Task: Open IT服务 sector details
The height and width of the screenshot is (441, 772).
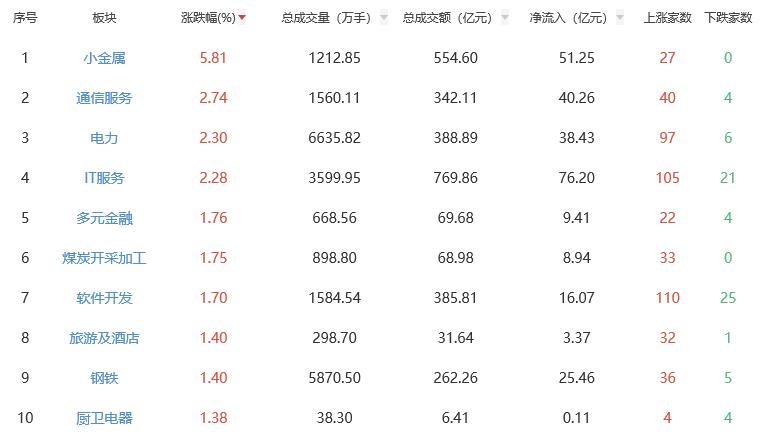Action: 104,178
